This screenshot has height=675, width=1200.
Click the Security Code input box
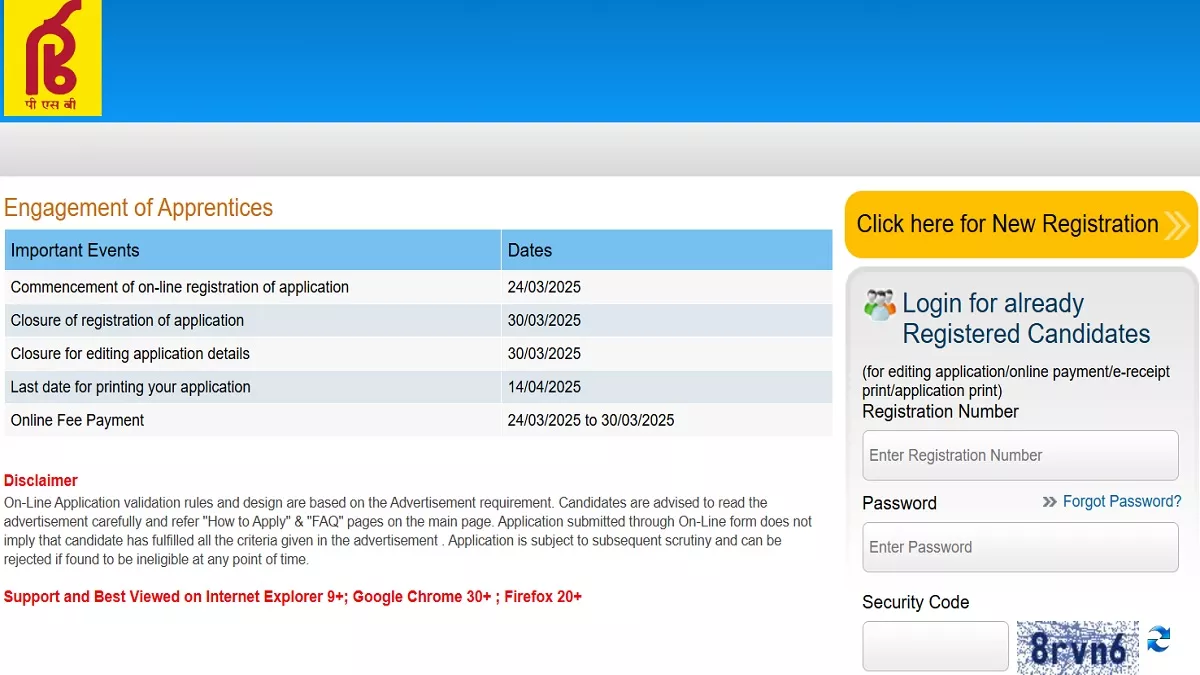coord(936,646)
